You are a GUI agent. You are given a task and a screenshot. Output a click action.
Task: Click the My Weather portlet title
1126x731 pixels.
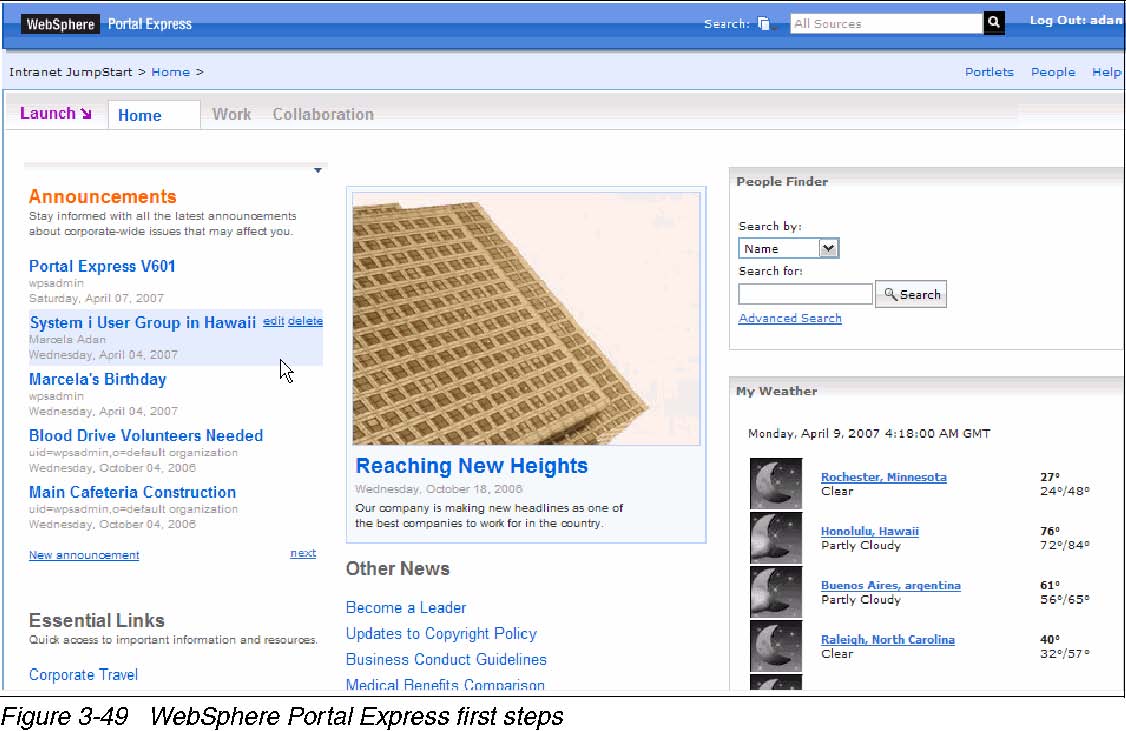776,391
